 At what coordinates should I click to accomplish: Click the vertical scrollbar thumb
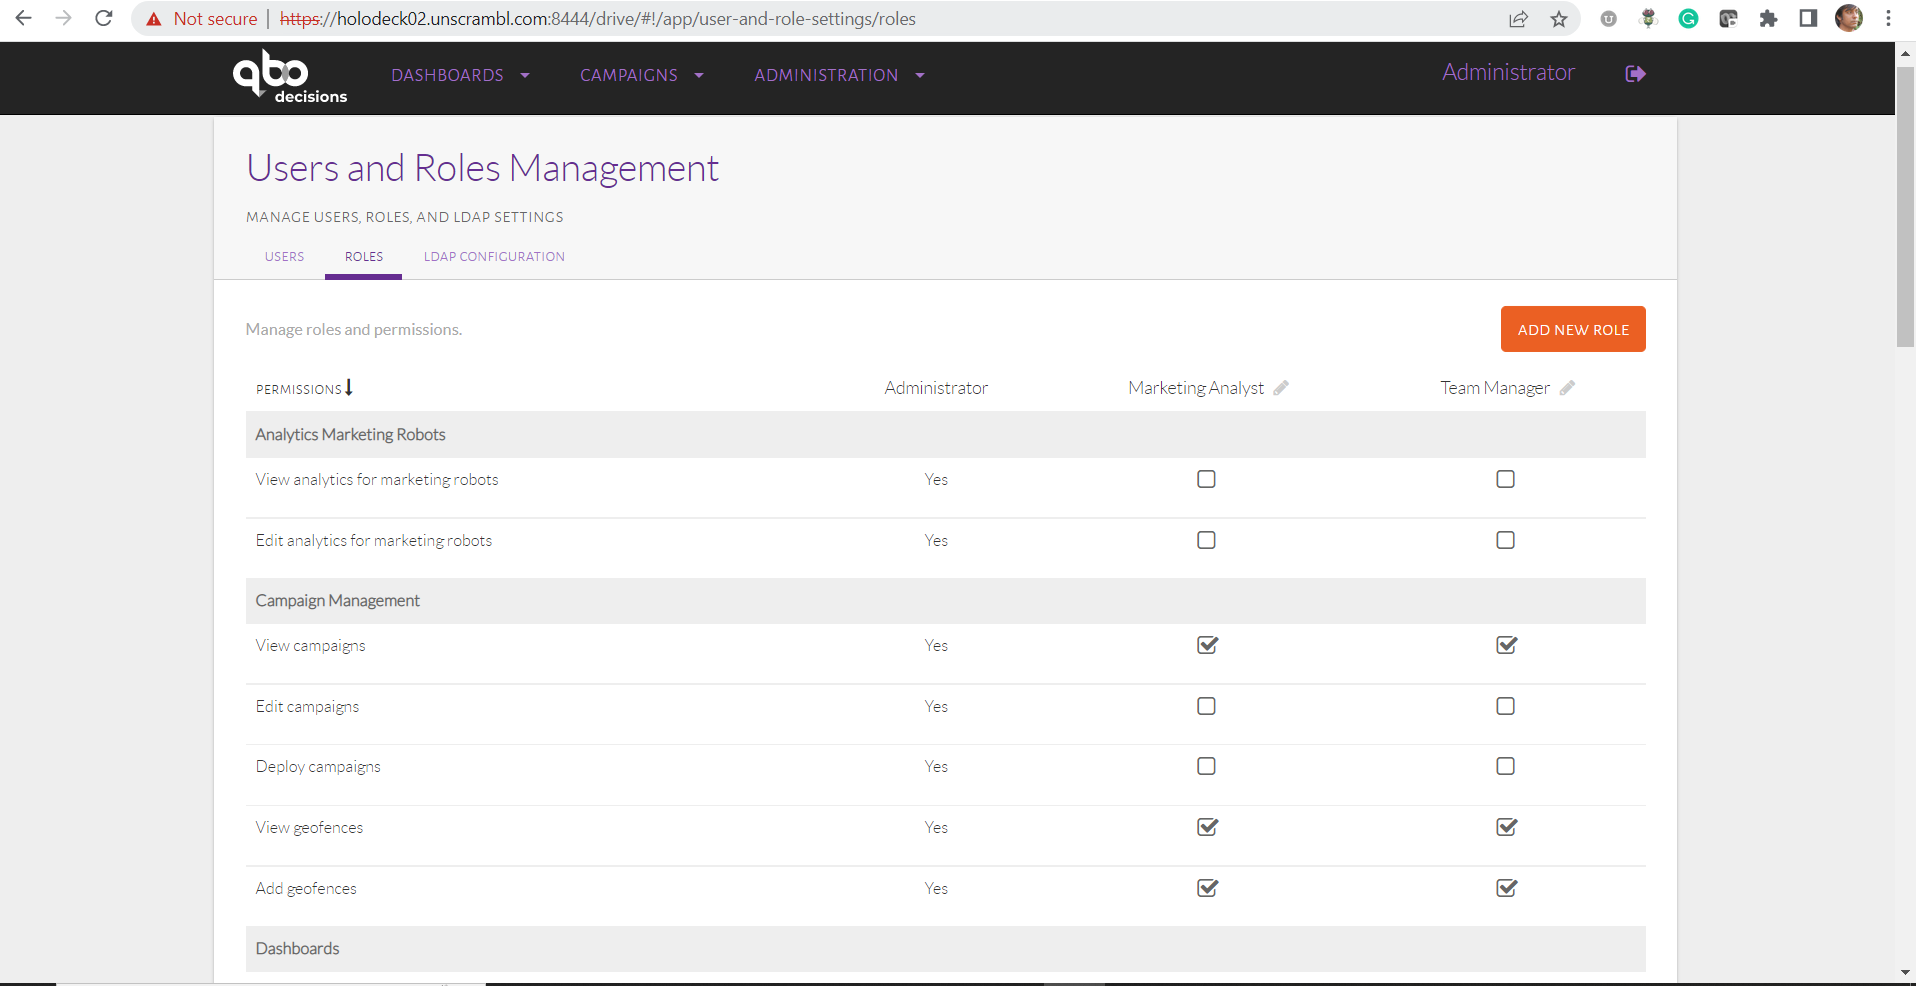pyautogui.click(x=1906, y=207)
